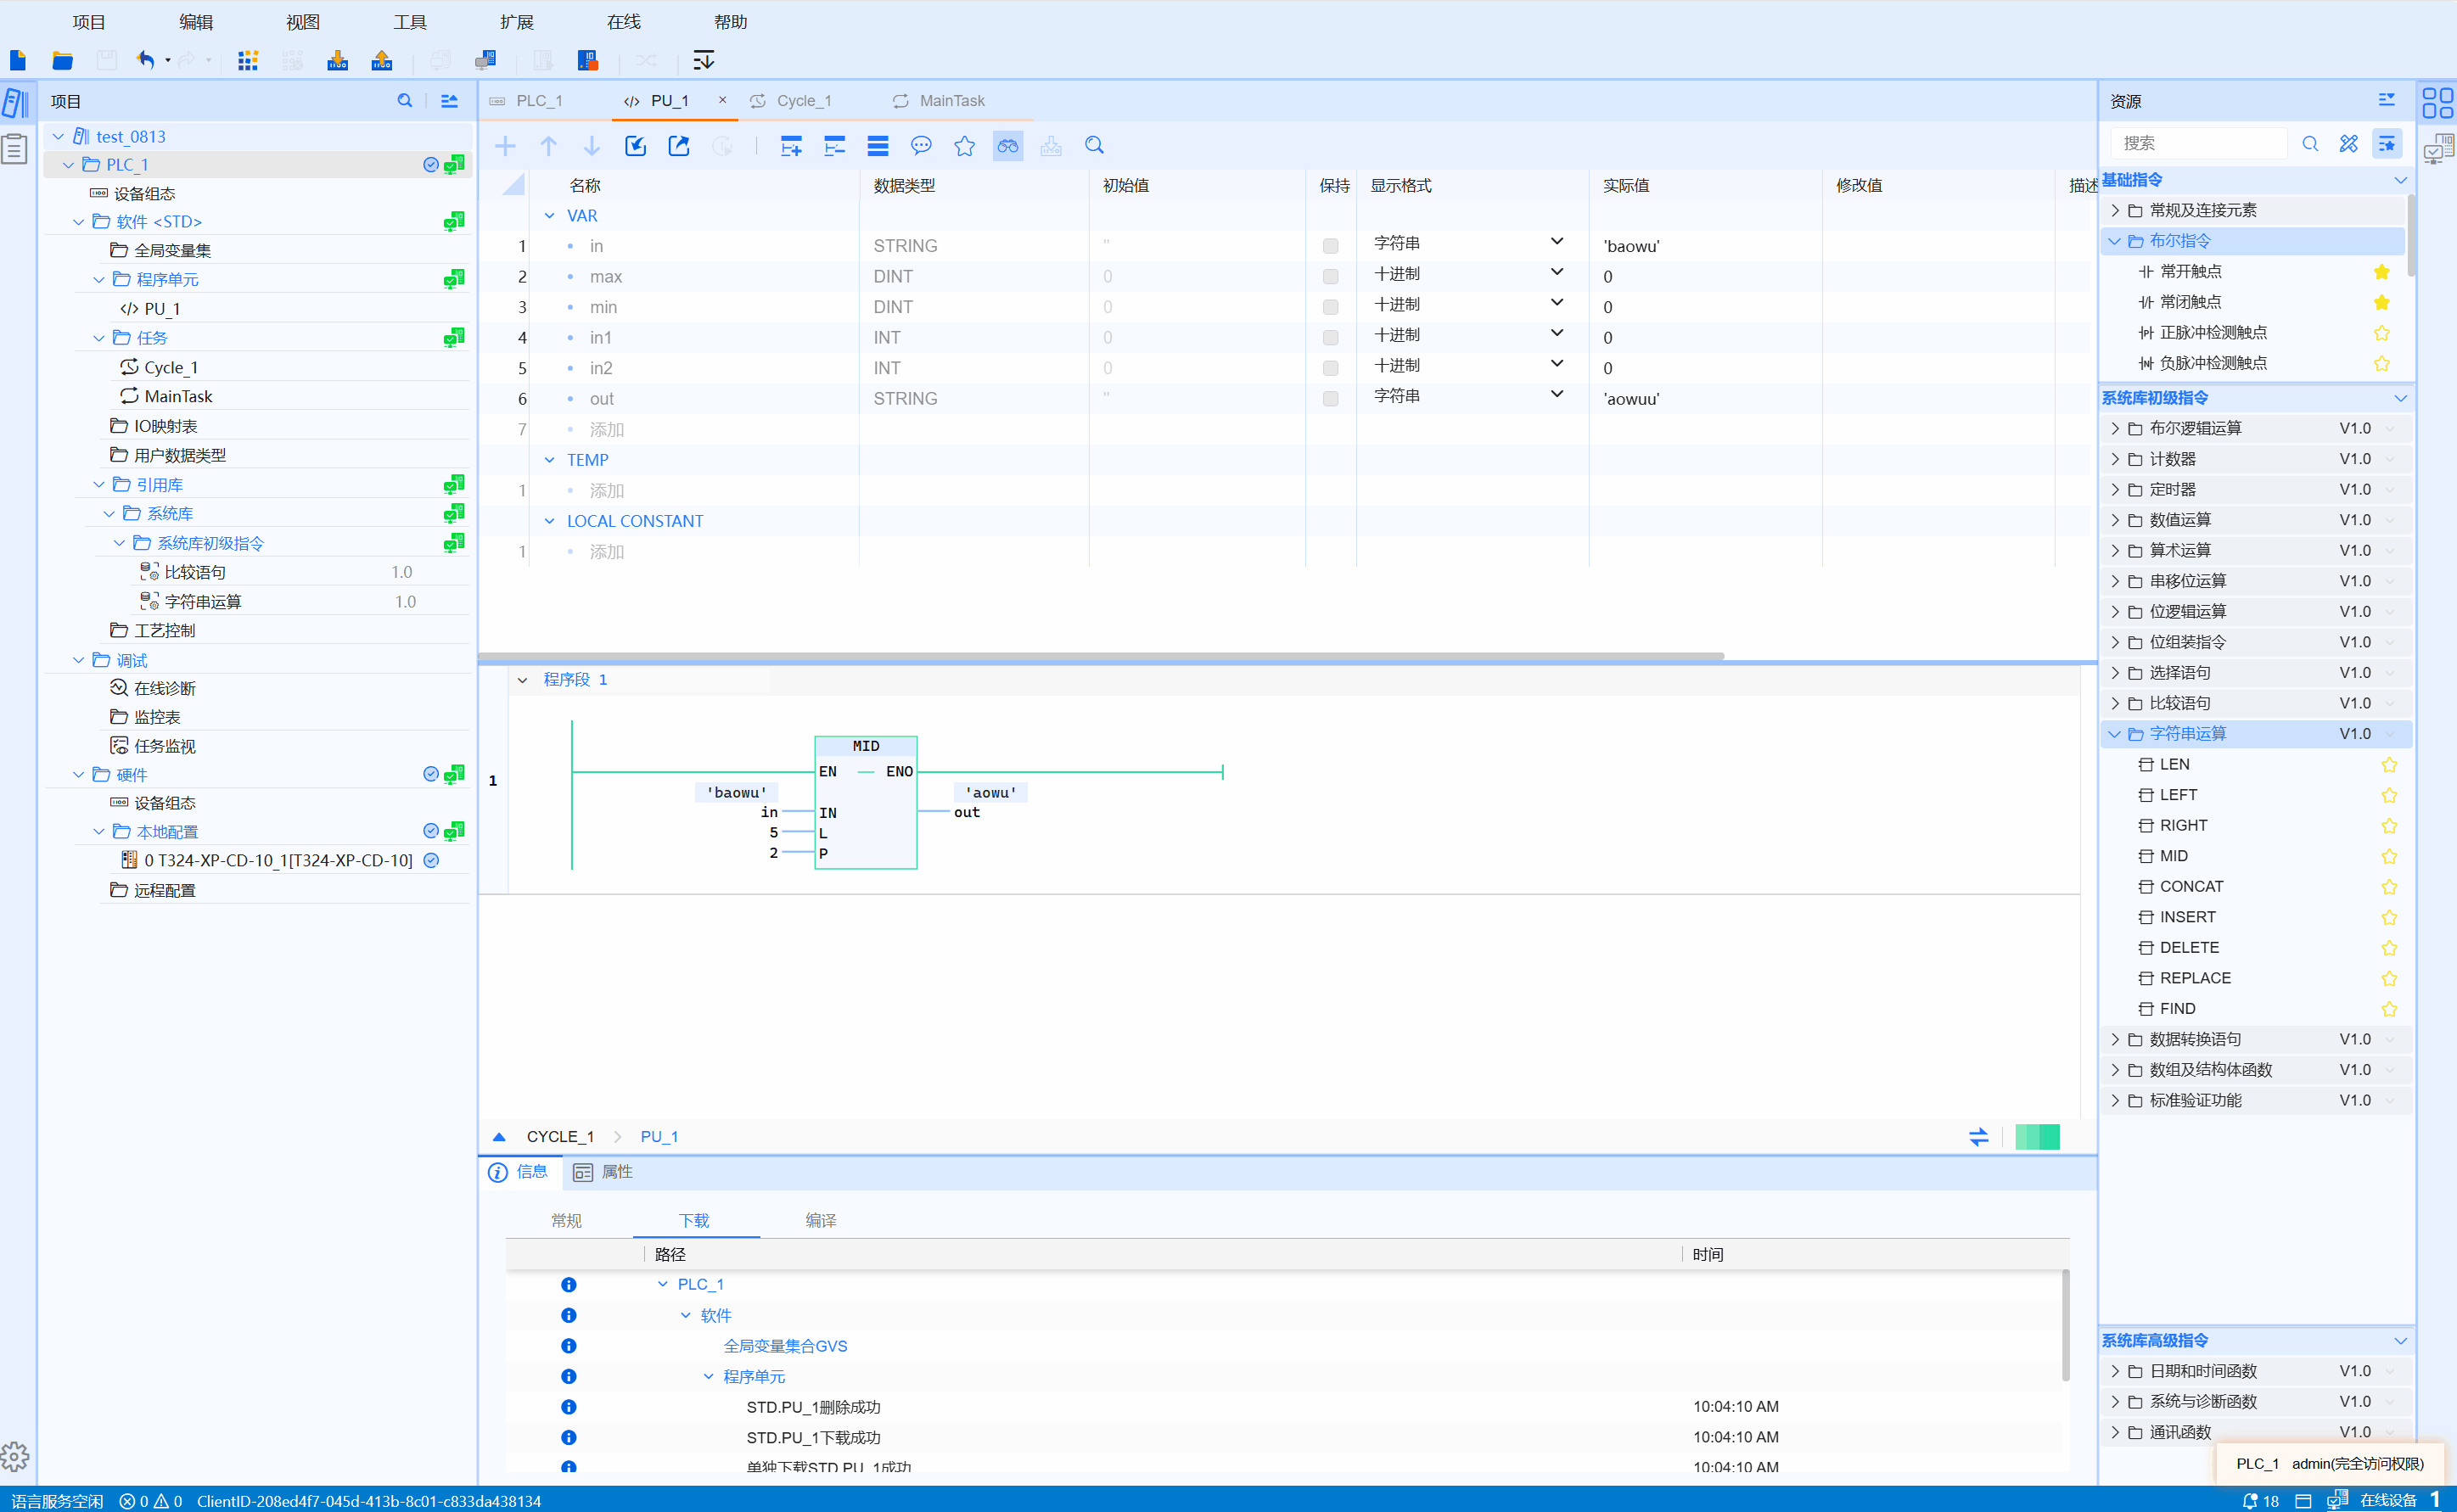Image resolution: width=2457 pixels, height=1512 pixels.
Task: Open display format dropdown for variable min
Action: point(1556,304)
